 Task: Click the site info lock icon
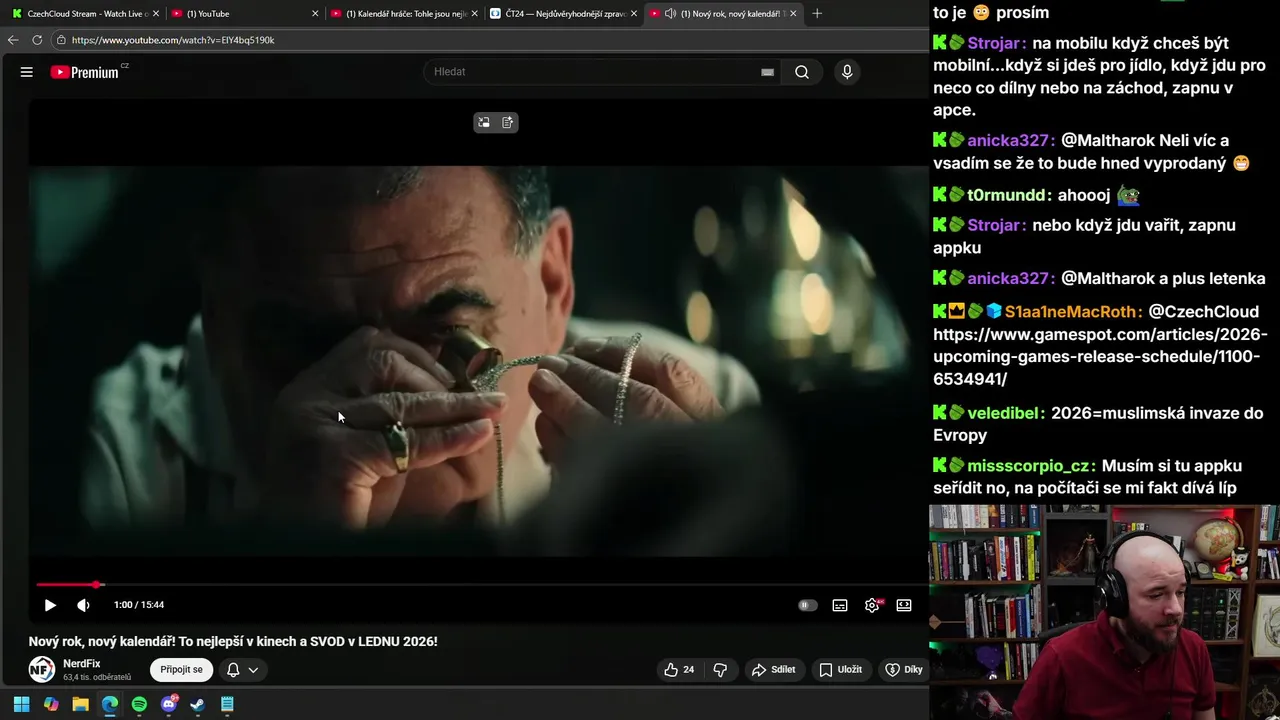[x=62, y=40]
